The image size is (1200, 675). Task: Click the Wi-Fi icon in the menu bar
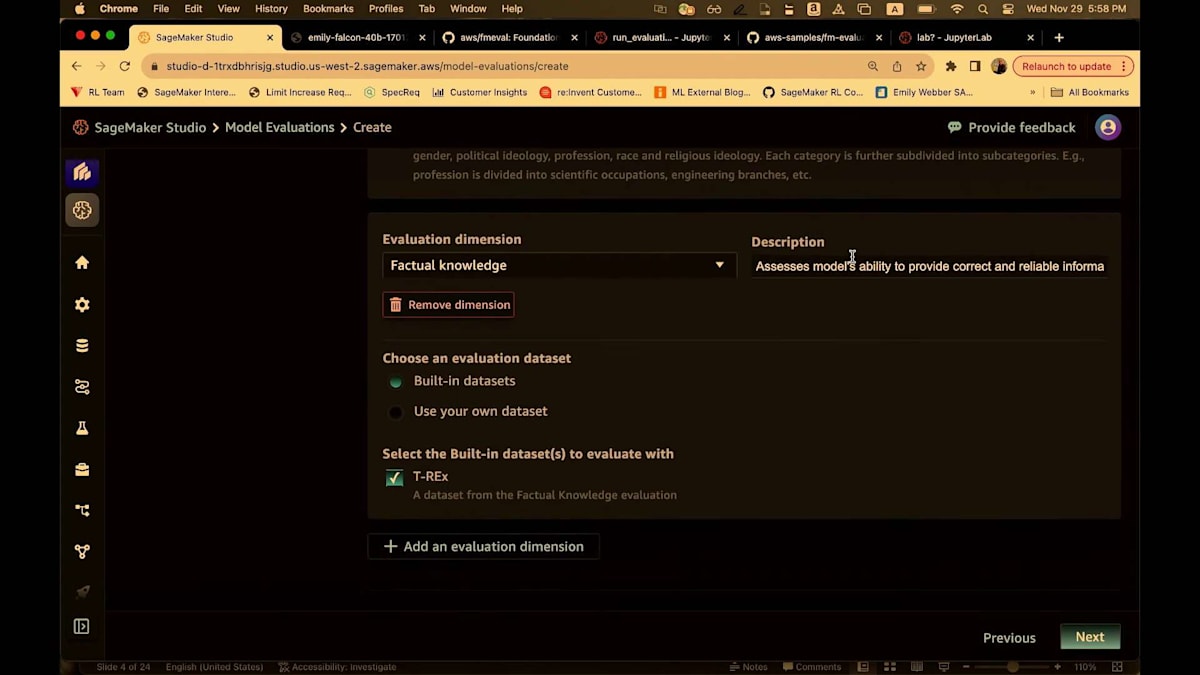point(957,9)
